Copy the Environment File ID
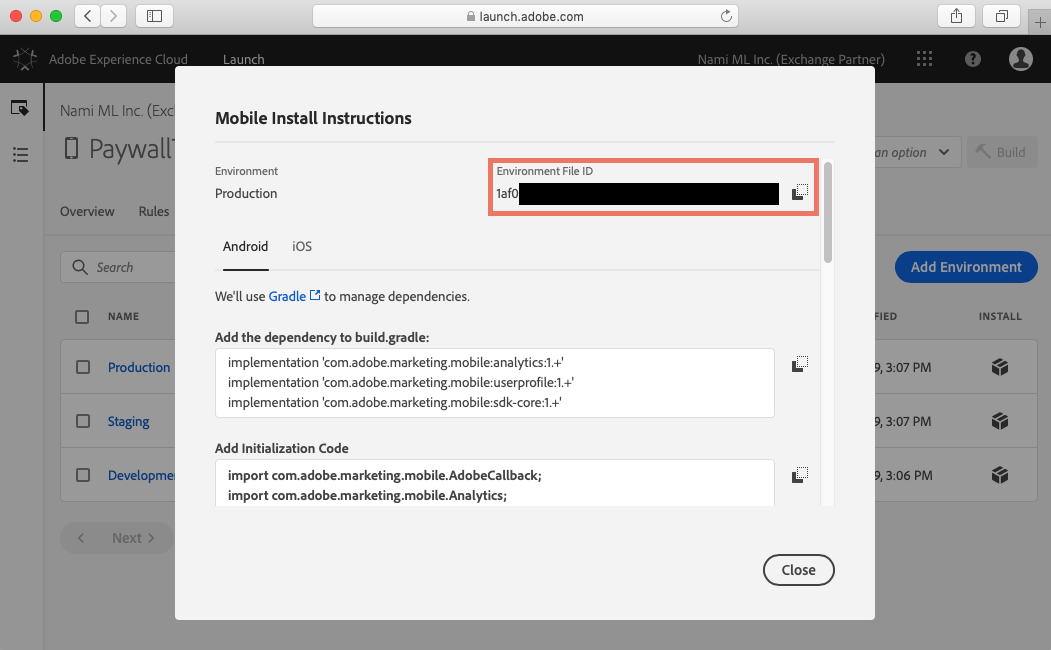The image size is (1051, 650). [800, 192]
